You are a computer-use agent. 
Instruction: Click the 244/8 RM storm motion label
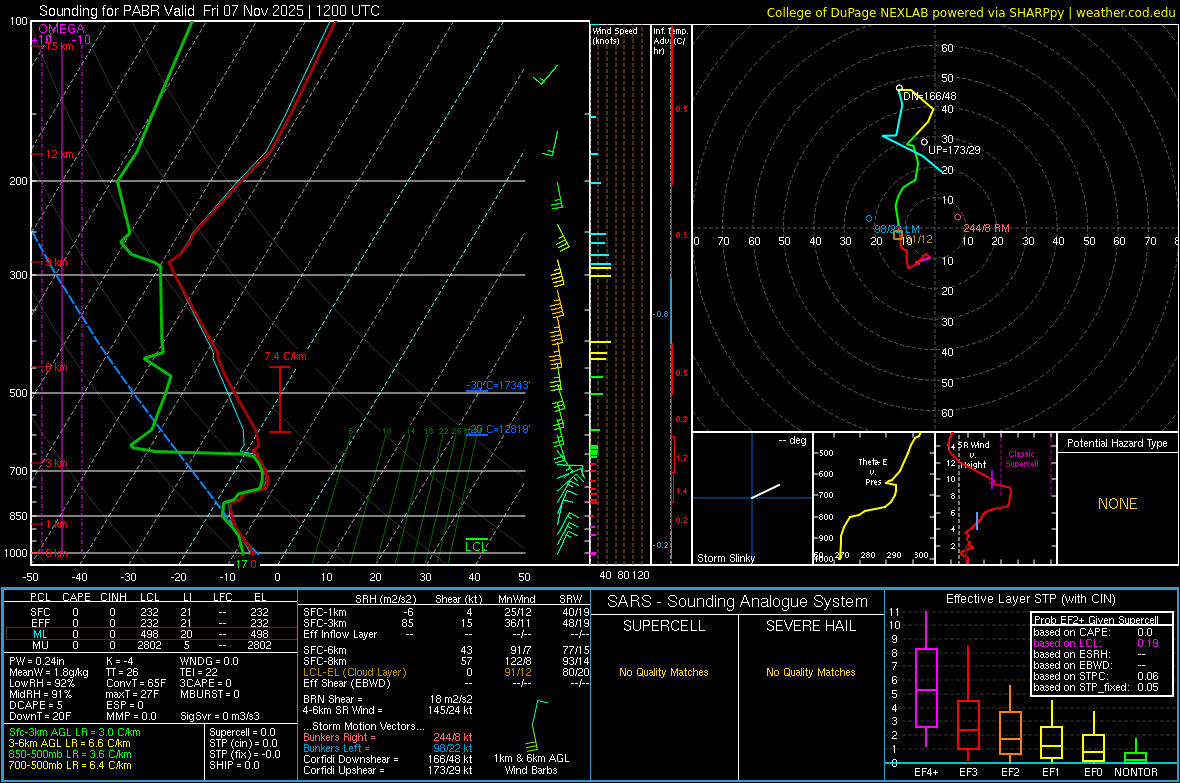(986, 228)
